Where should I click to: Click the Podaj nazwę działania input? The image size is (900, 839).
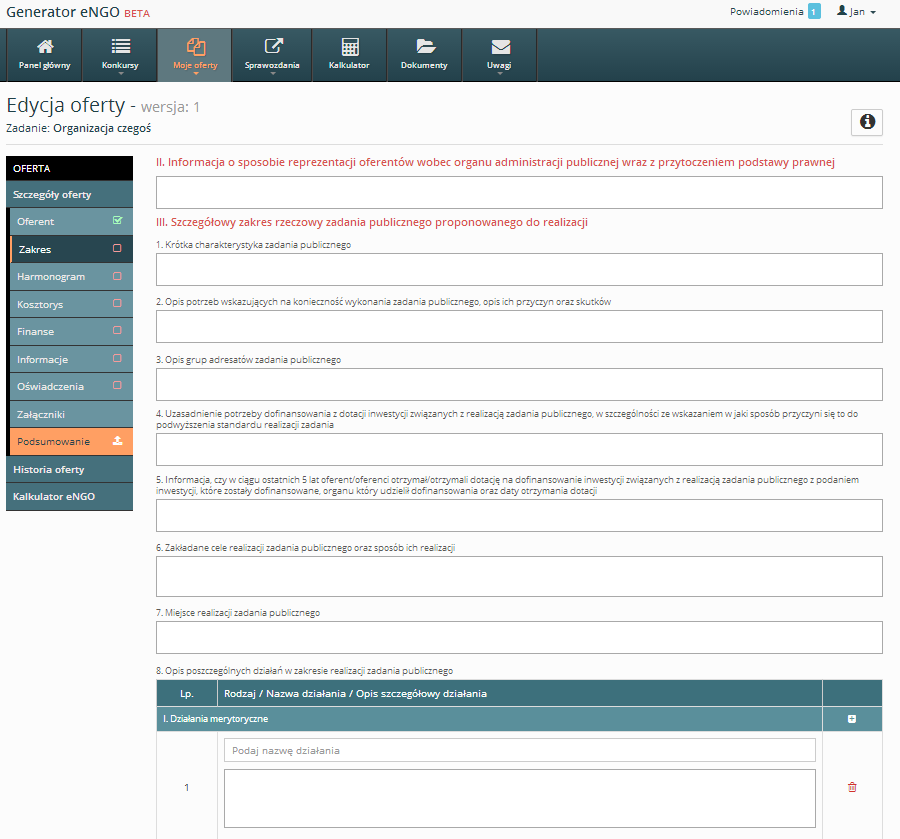coord(519,750)
